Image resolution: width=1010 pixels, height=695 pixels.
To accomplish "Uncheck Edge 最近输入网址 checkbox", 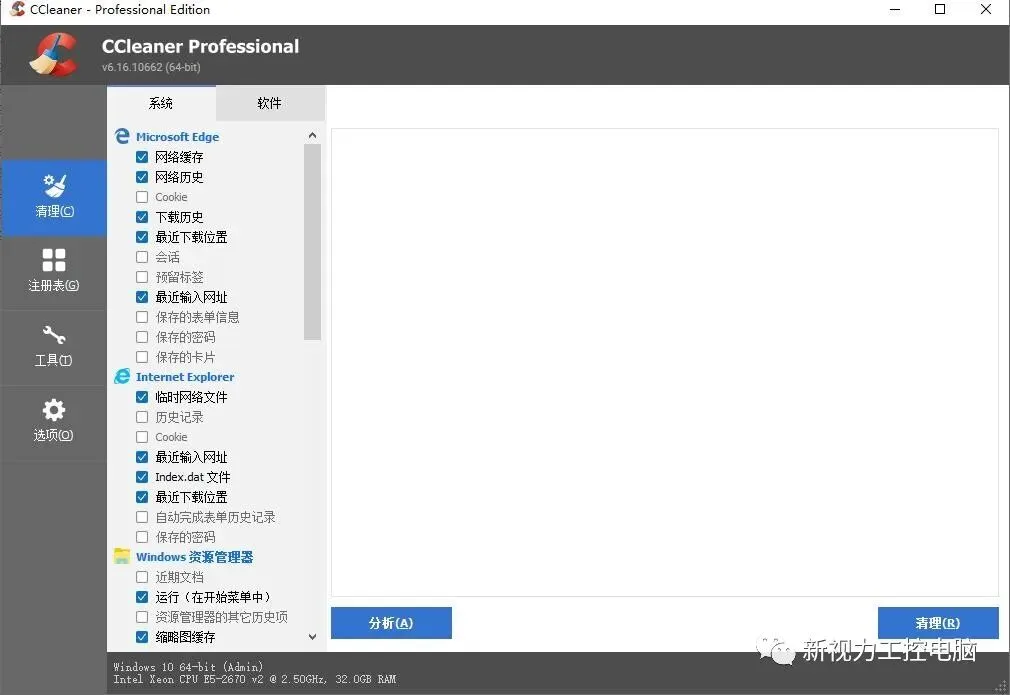I will [142, 297].
